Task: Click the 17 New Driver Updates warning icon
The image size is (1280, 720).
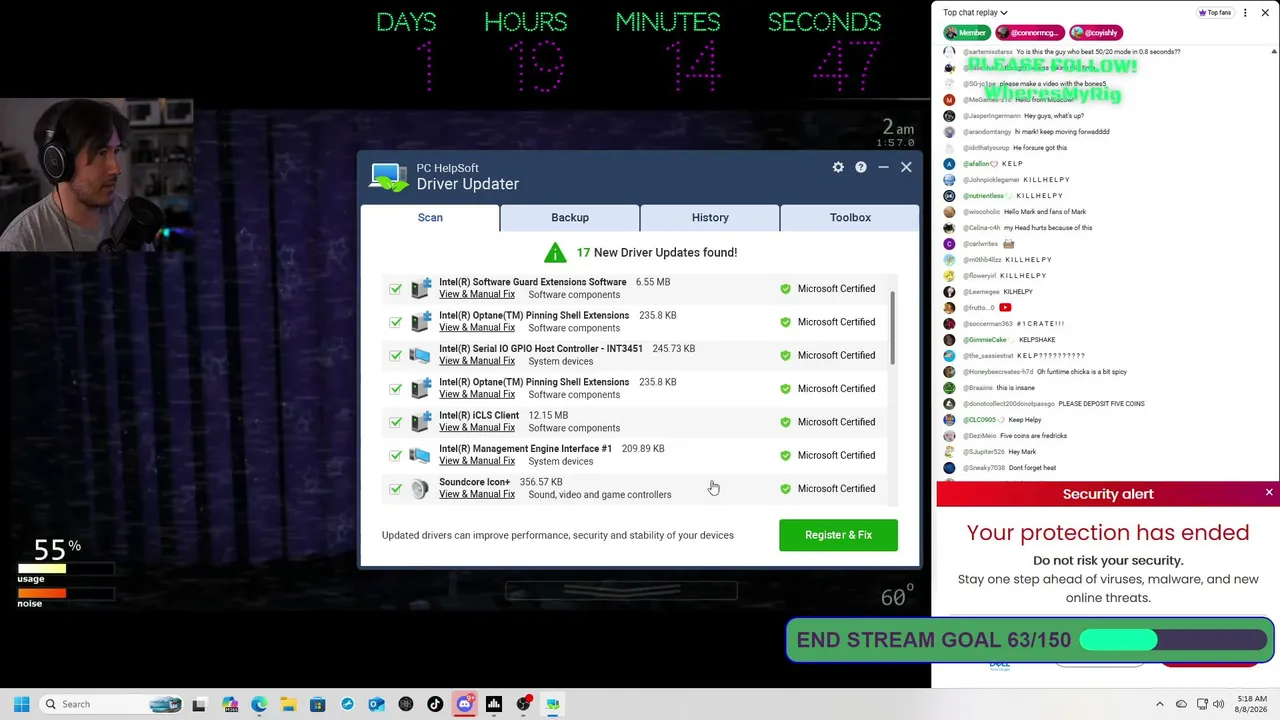Action: point(555,252)
